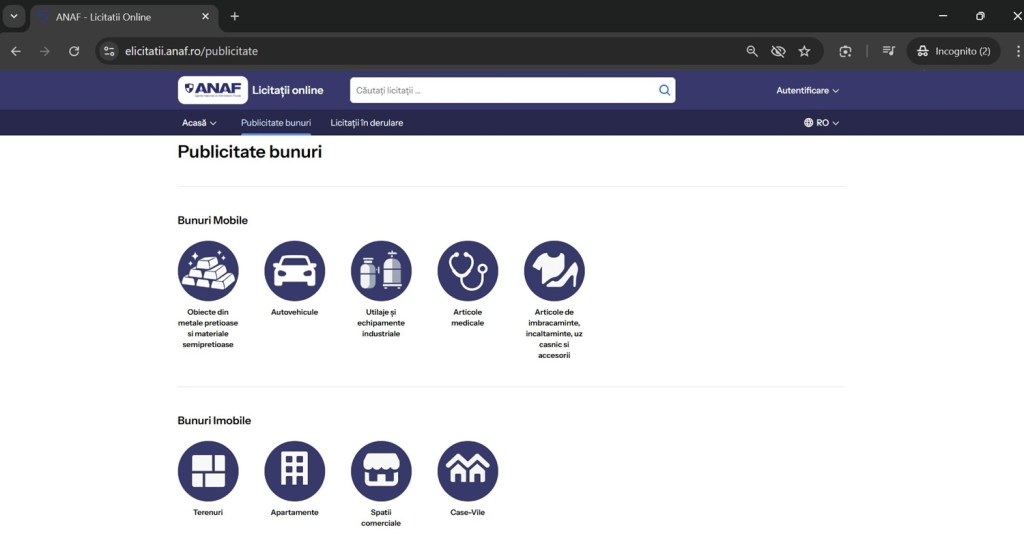Screen dimensions: 1024x536
Task: Focus the Căutați licitații search field
Action: (500, 90)
